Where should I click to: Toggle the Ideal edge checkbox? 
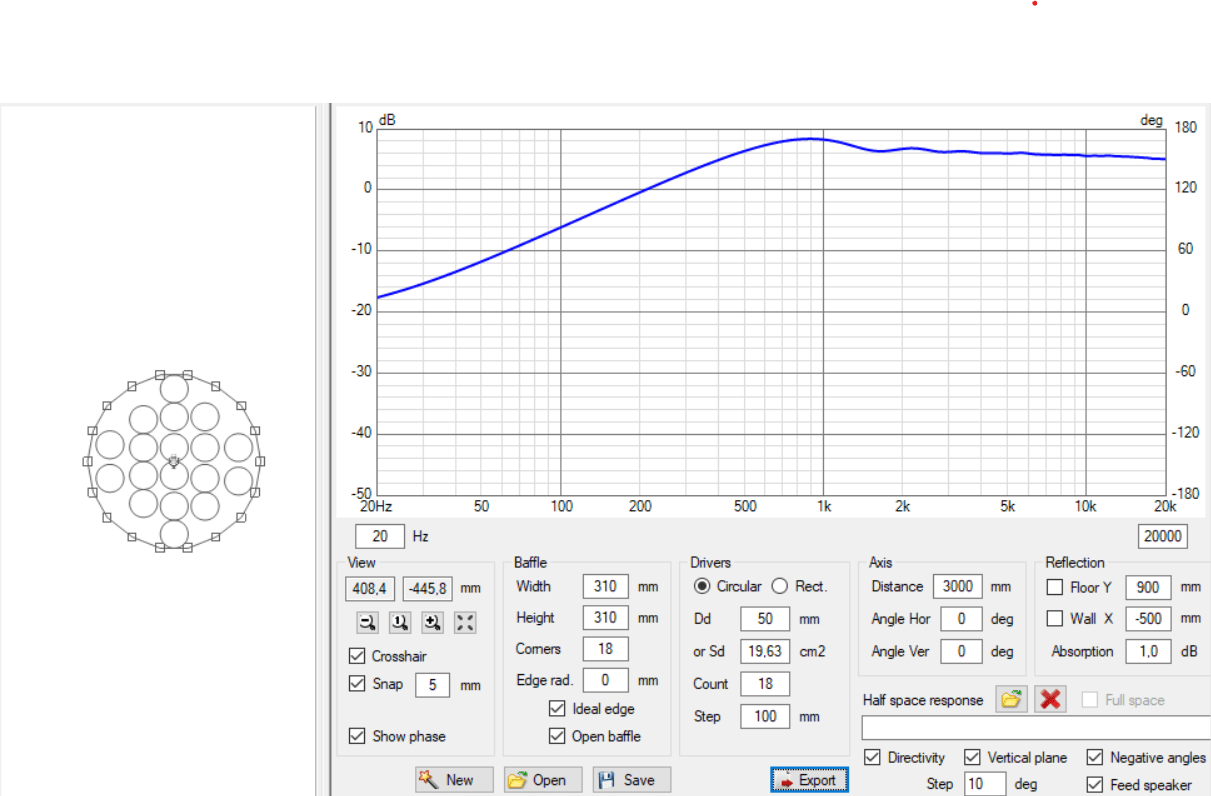(x=557, y=709)
